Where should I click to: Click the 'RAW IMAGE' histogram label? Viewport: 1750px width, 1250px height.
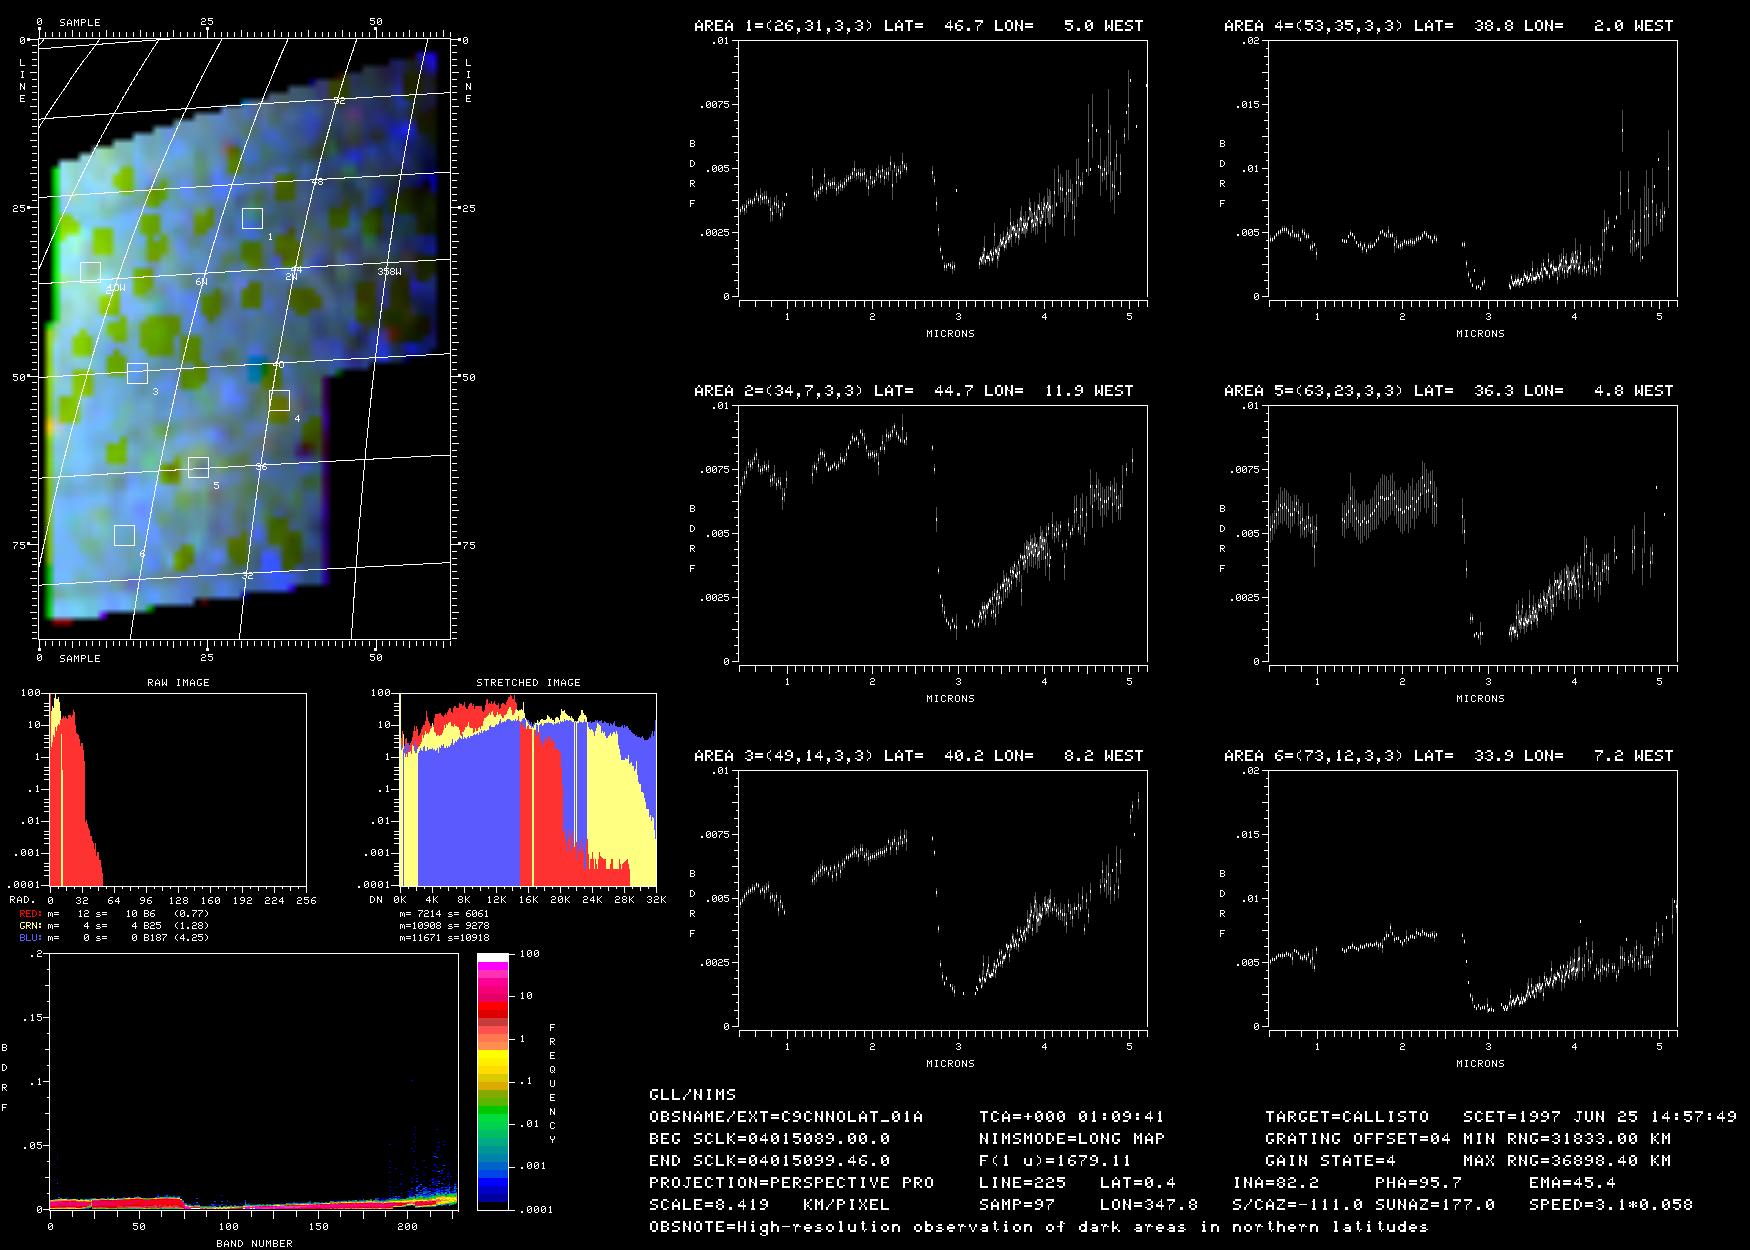click(178, 683)
